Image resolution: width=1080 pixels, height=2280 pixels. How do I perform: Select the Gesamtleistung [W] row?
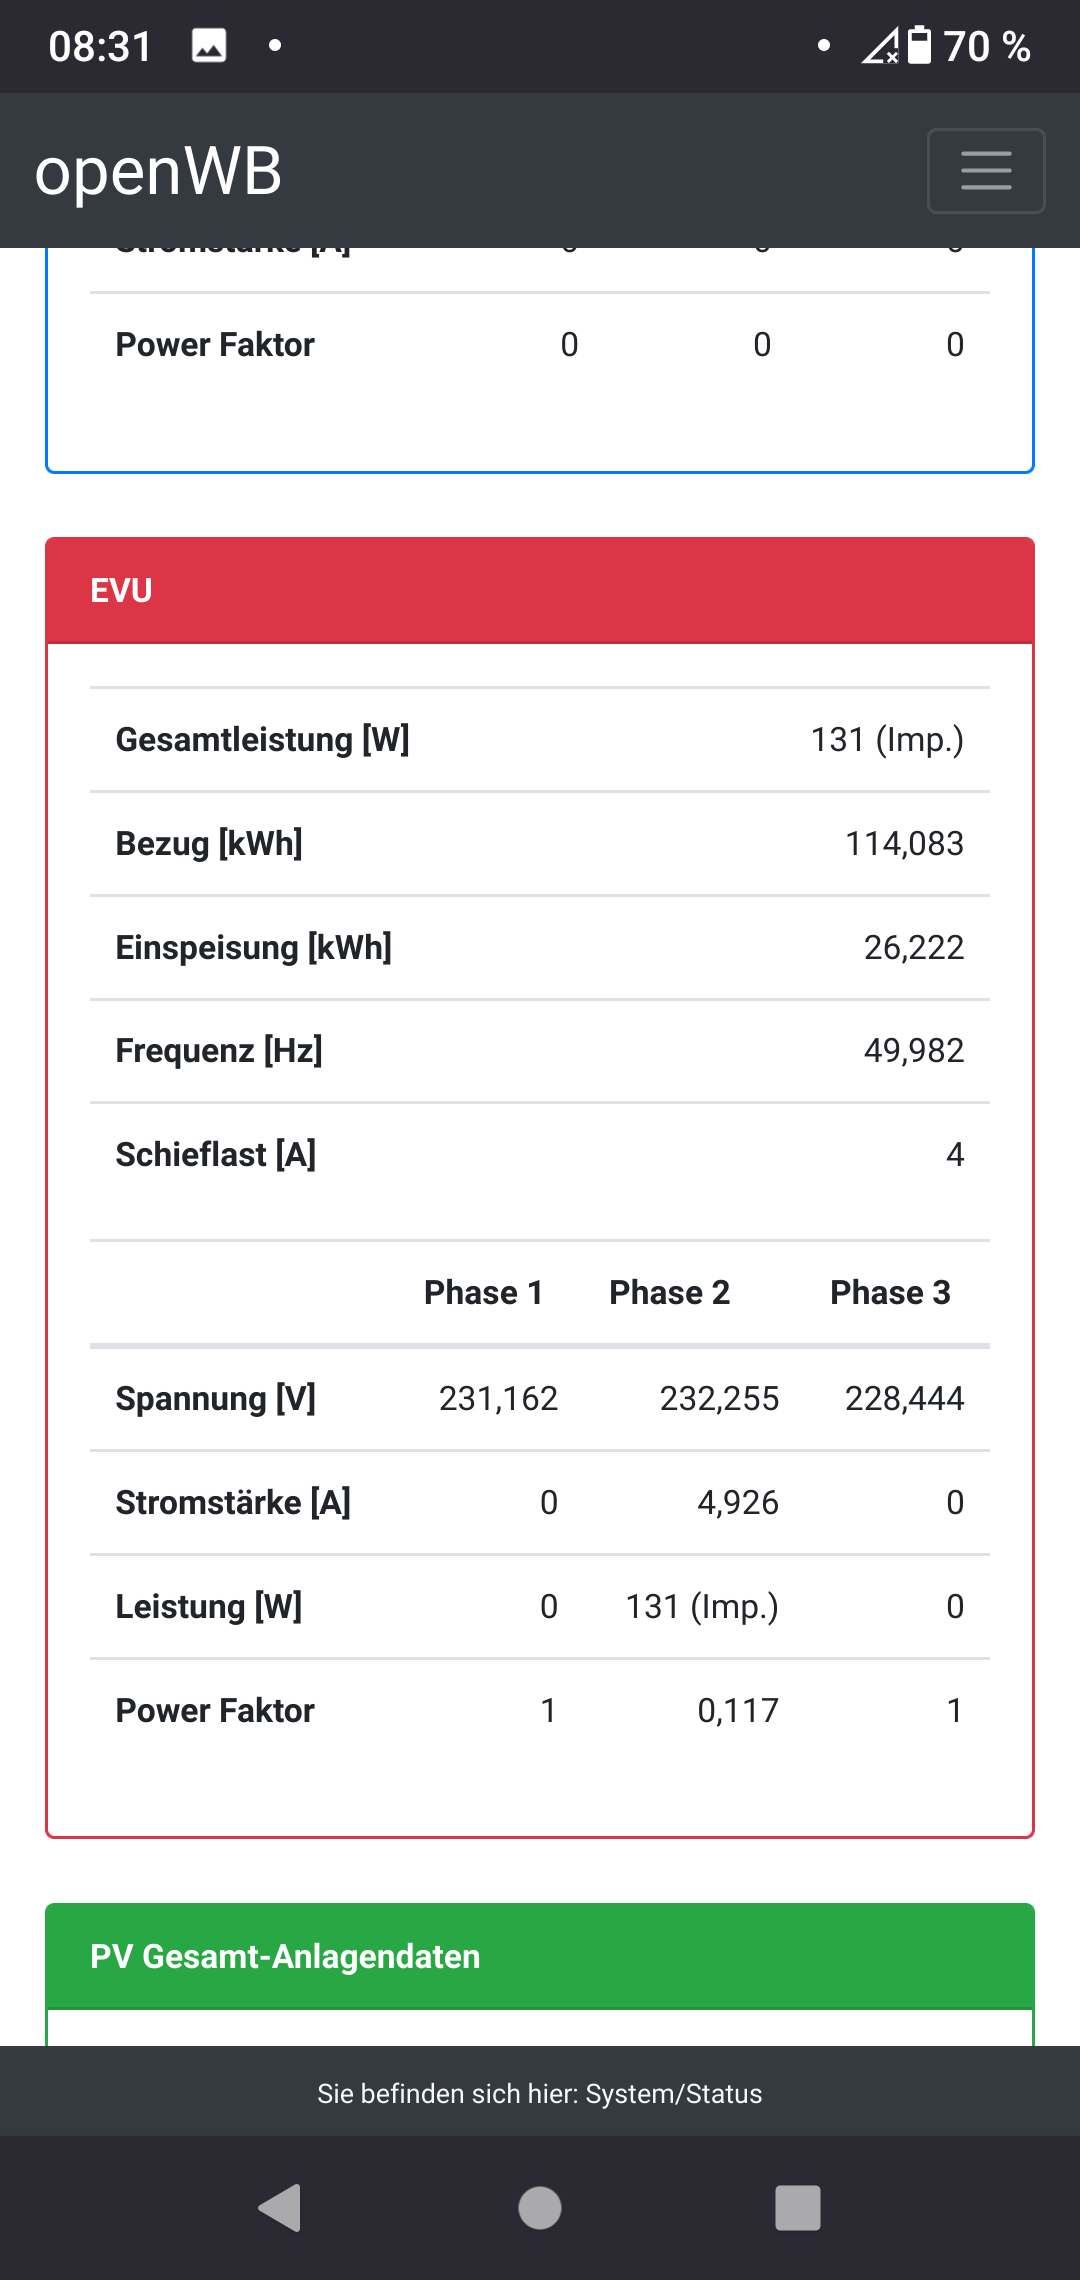click(540, 740)
